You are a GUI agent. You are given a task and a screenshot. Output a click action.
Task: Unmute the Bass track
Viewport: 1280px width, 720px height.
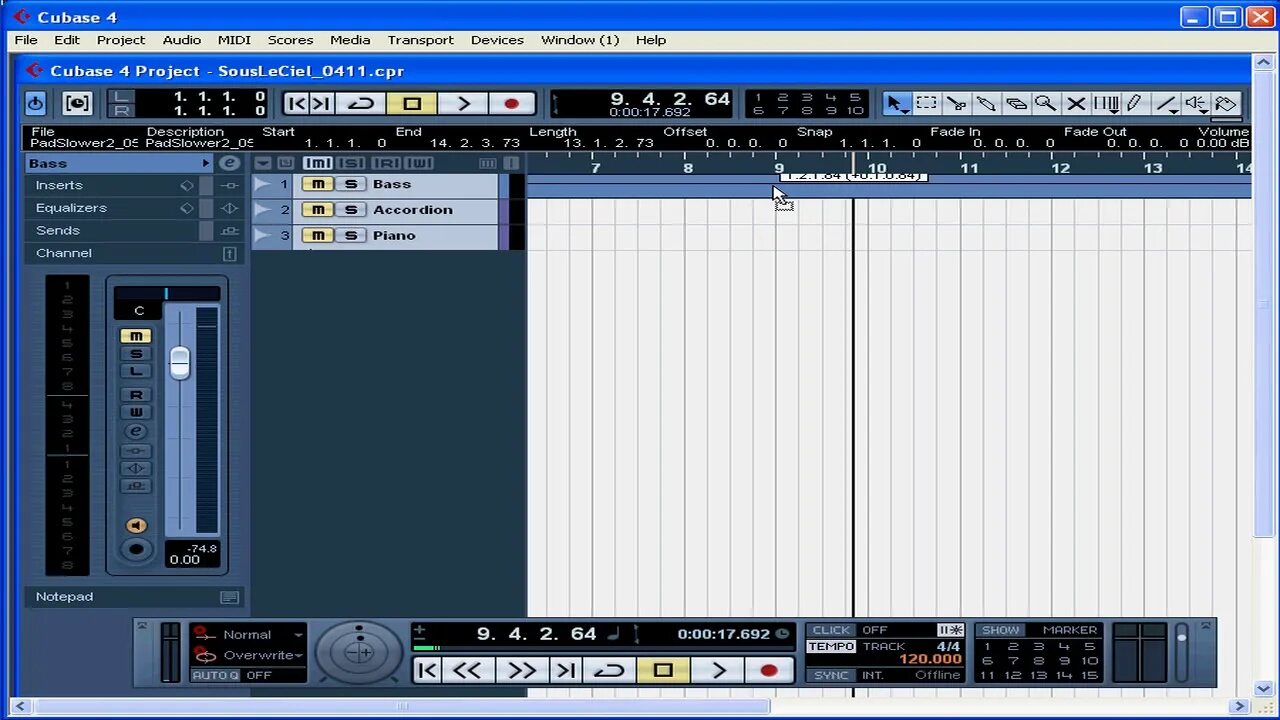point(318,184)
